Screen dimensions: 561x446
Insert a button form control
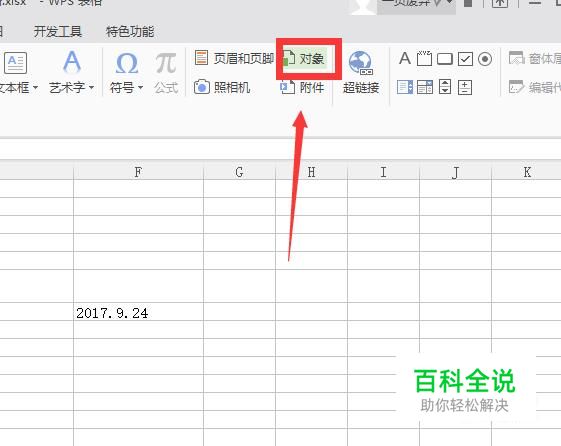click(445, 59)
